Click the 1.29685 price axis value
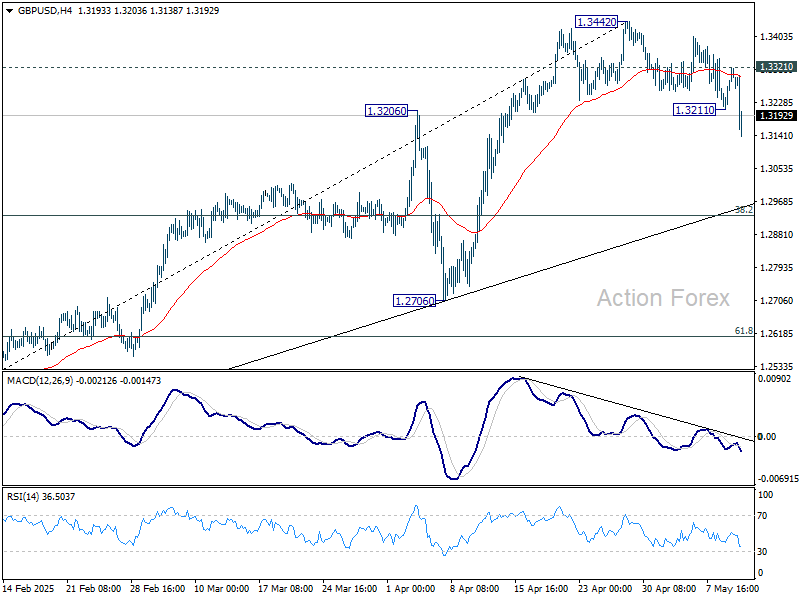 (777, 202)
